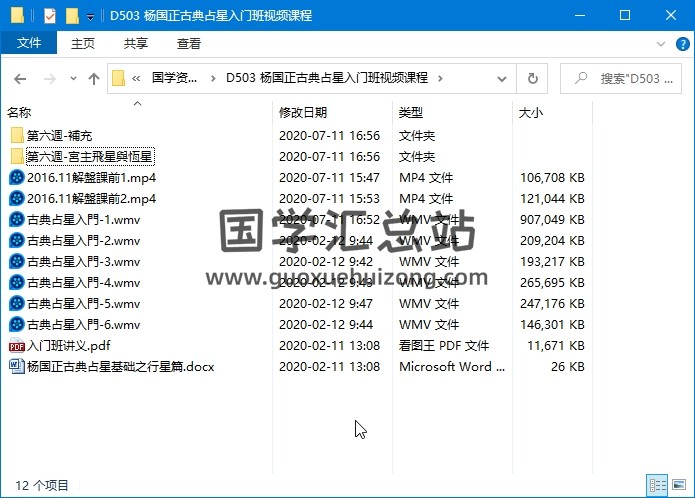Click in the 搜索"D503 ... search box

pyautogui.click(x=621, y=78)
